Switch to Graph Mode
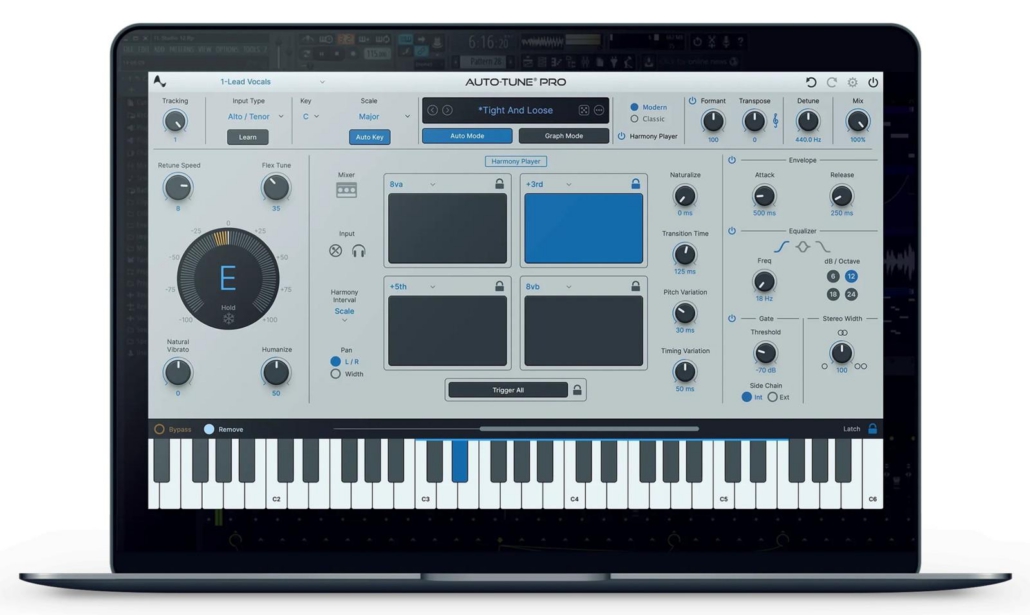The width and height of the screenshot is (1030, 615). click(564, 136)
